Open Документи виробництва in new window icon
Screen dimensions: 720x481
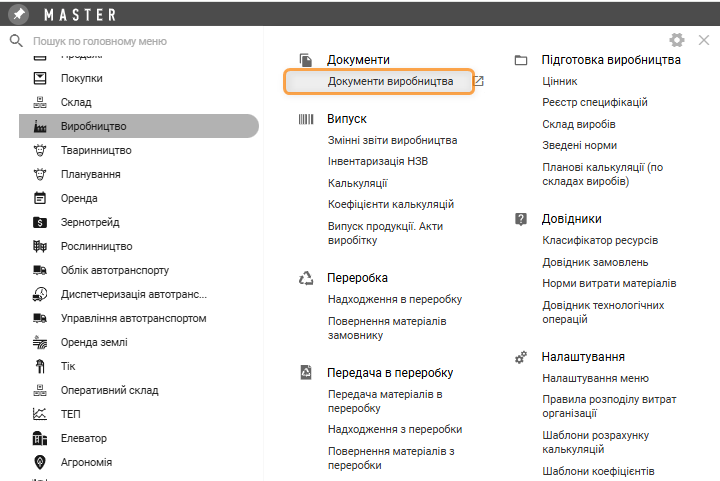point(479,81)
